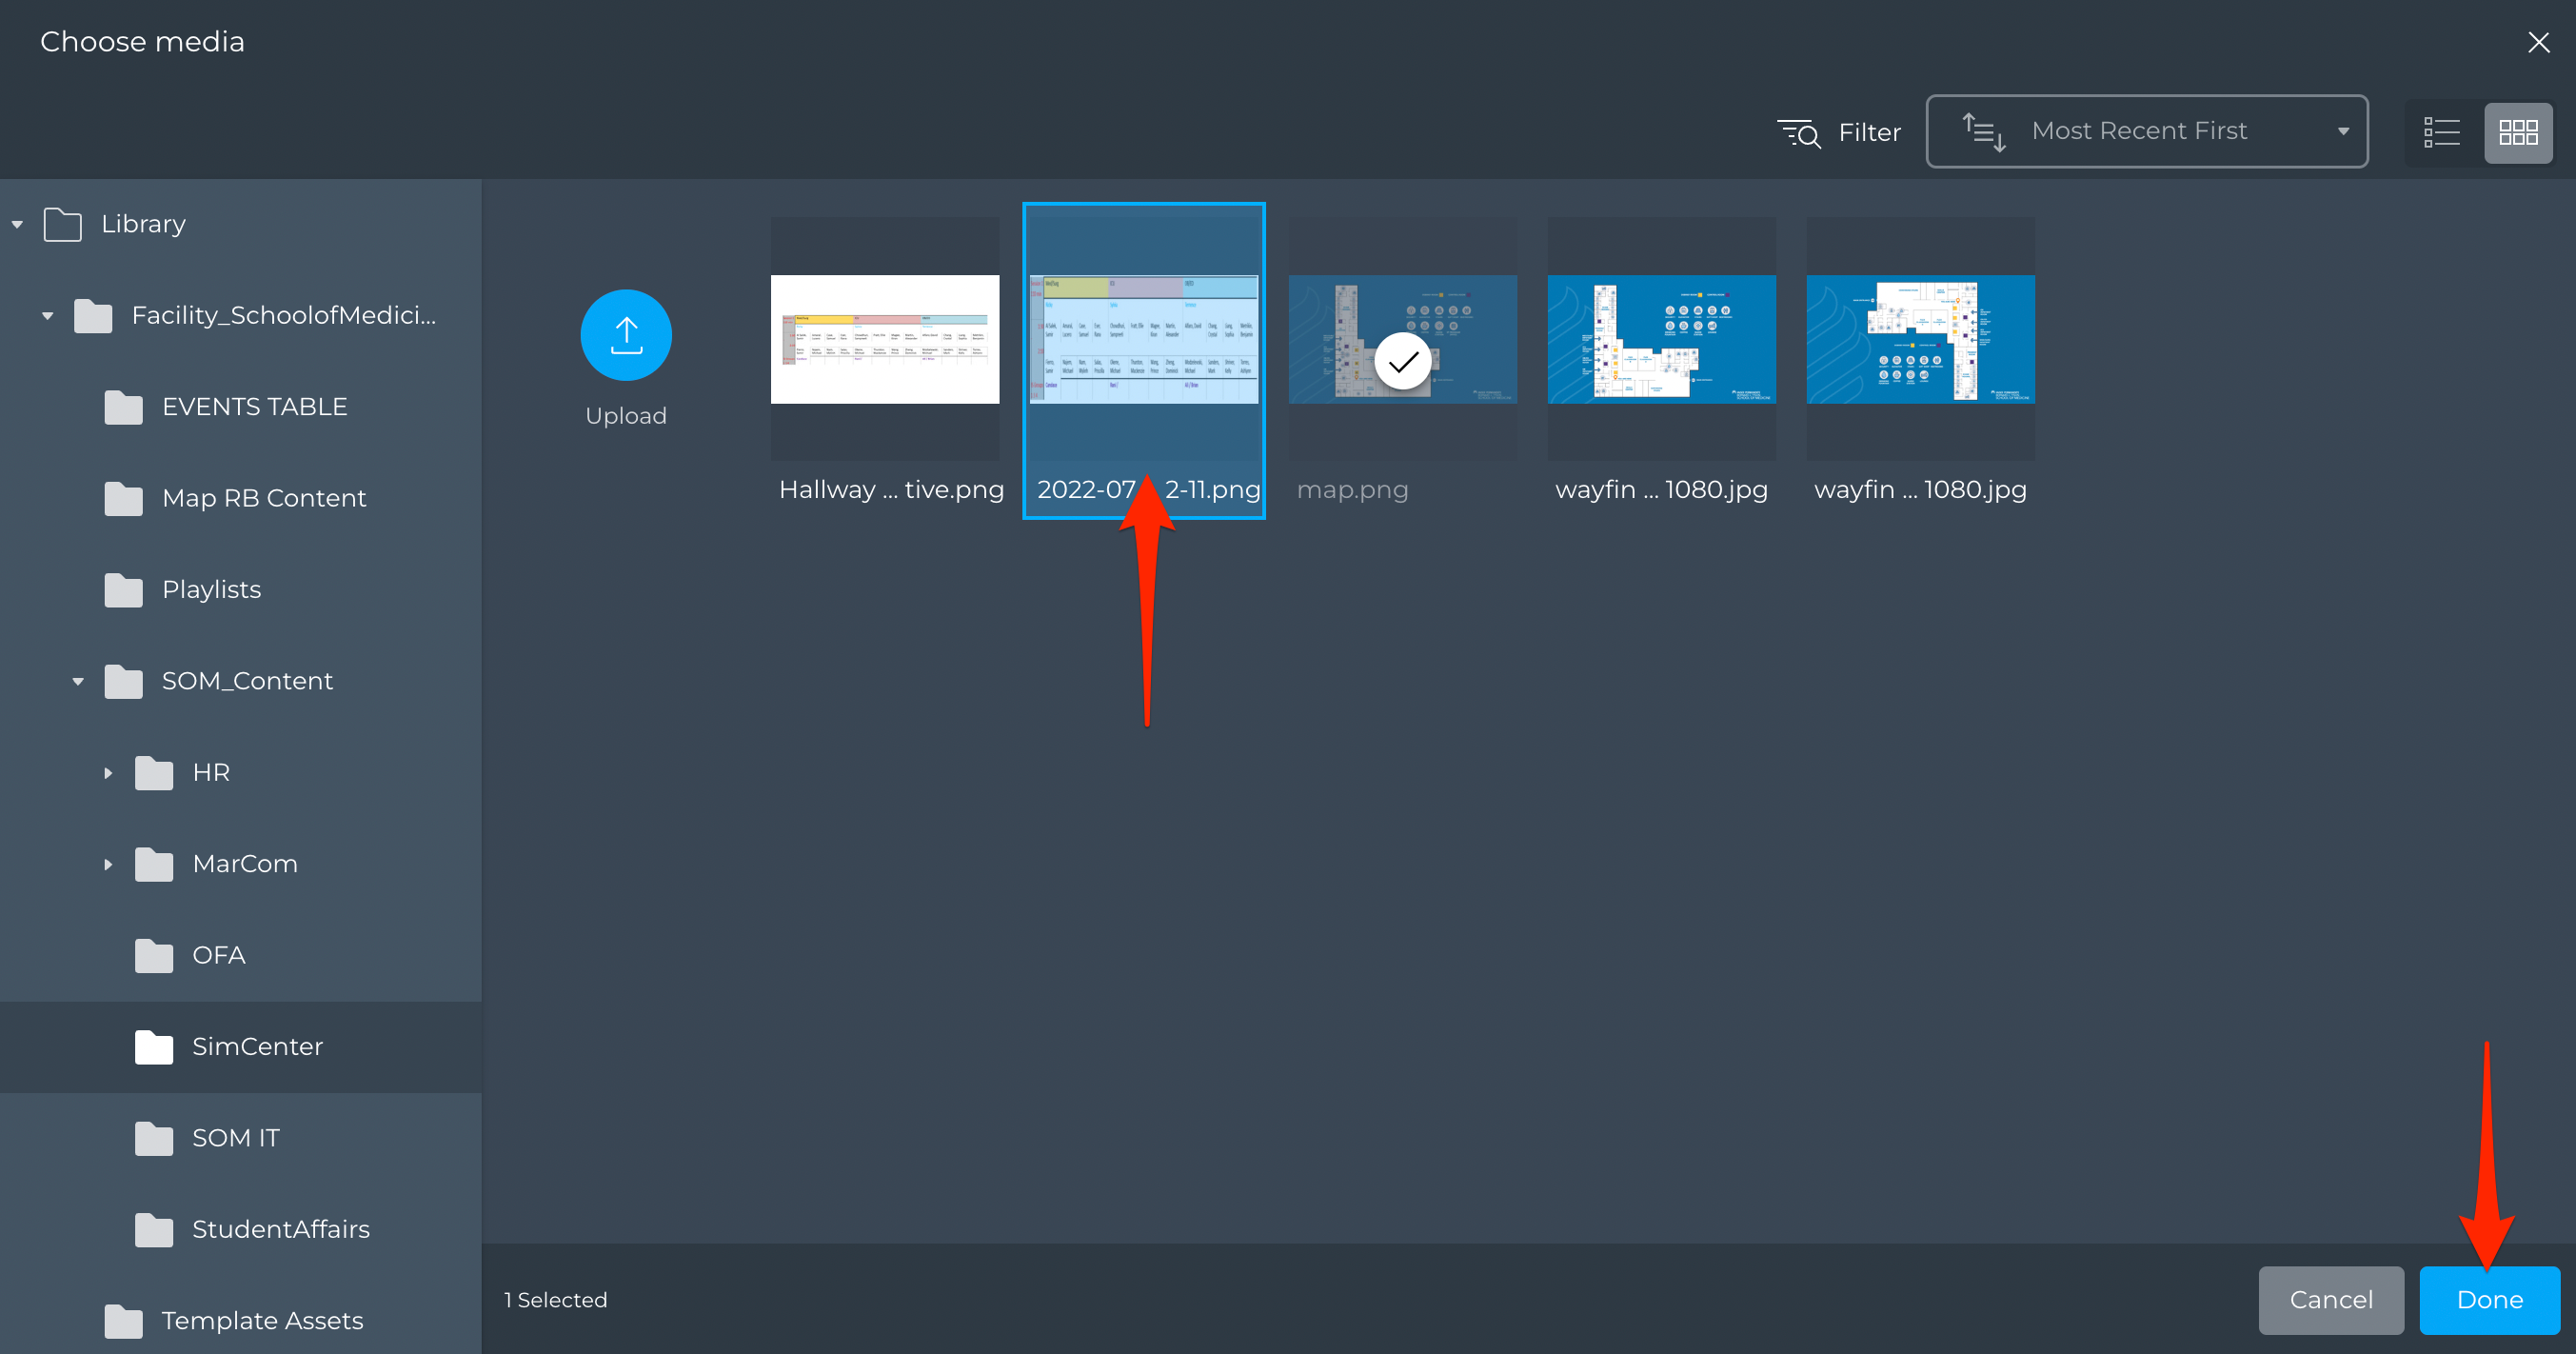2576x1354 pixels.
Task: Collapse the Library tree root
Action: [x=17, y=224]
